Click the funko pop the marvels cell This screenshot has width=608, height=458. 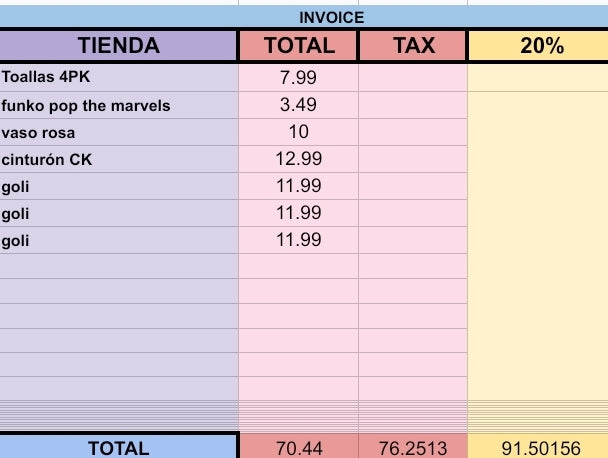[x=118, y=105]
